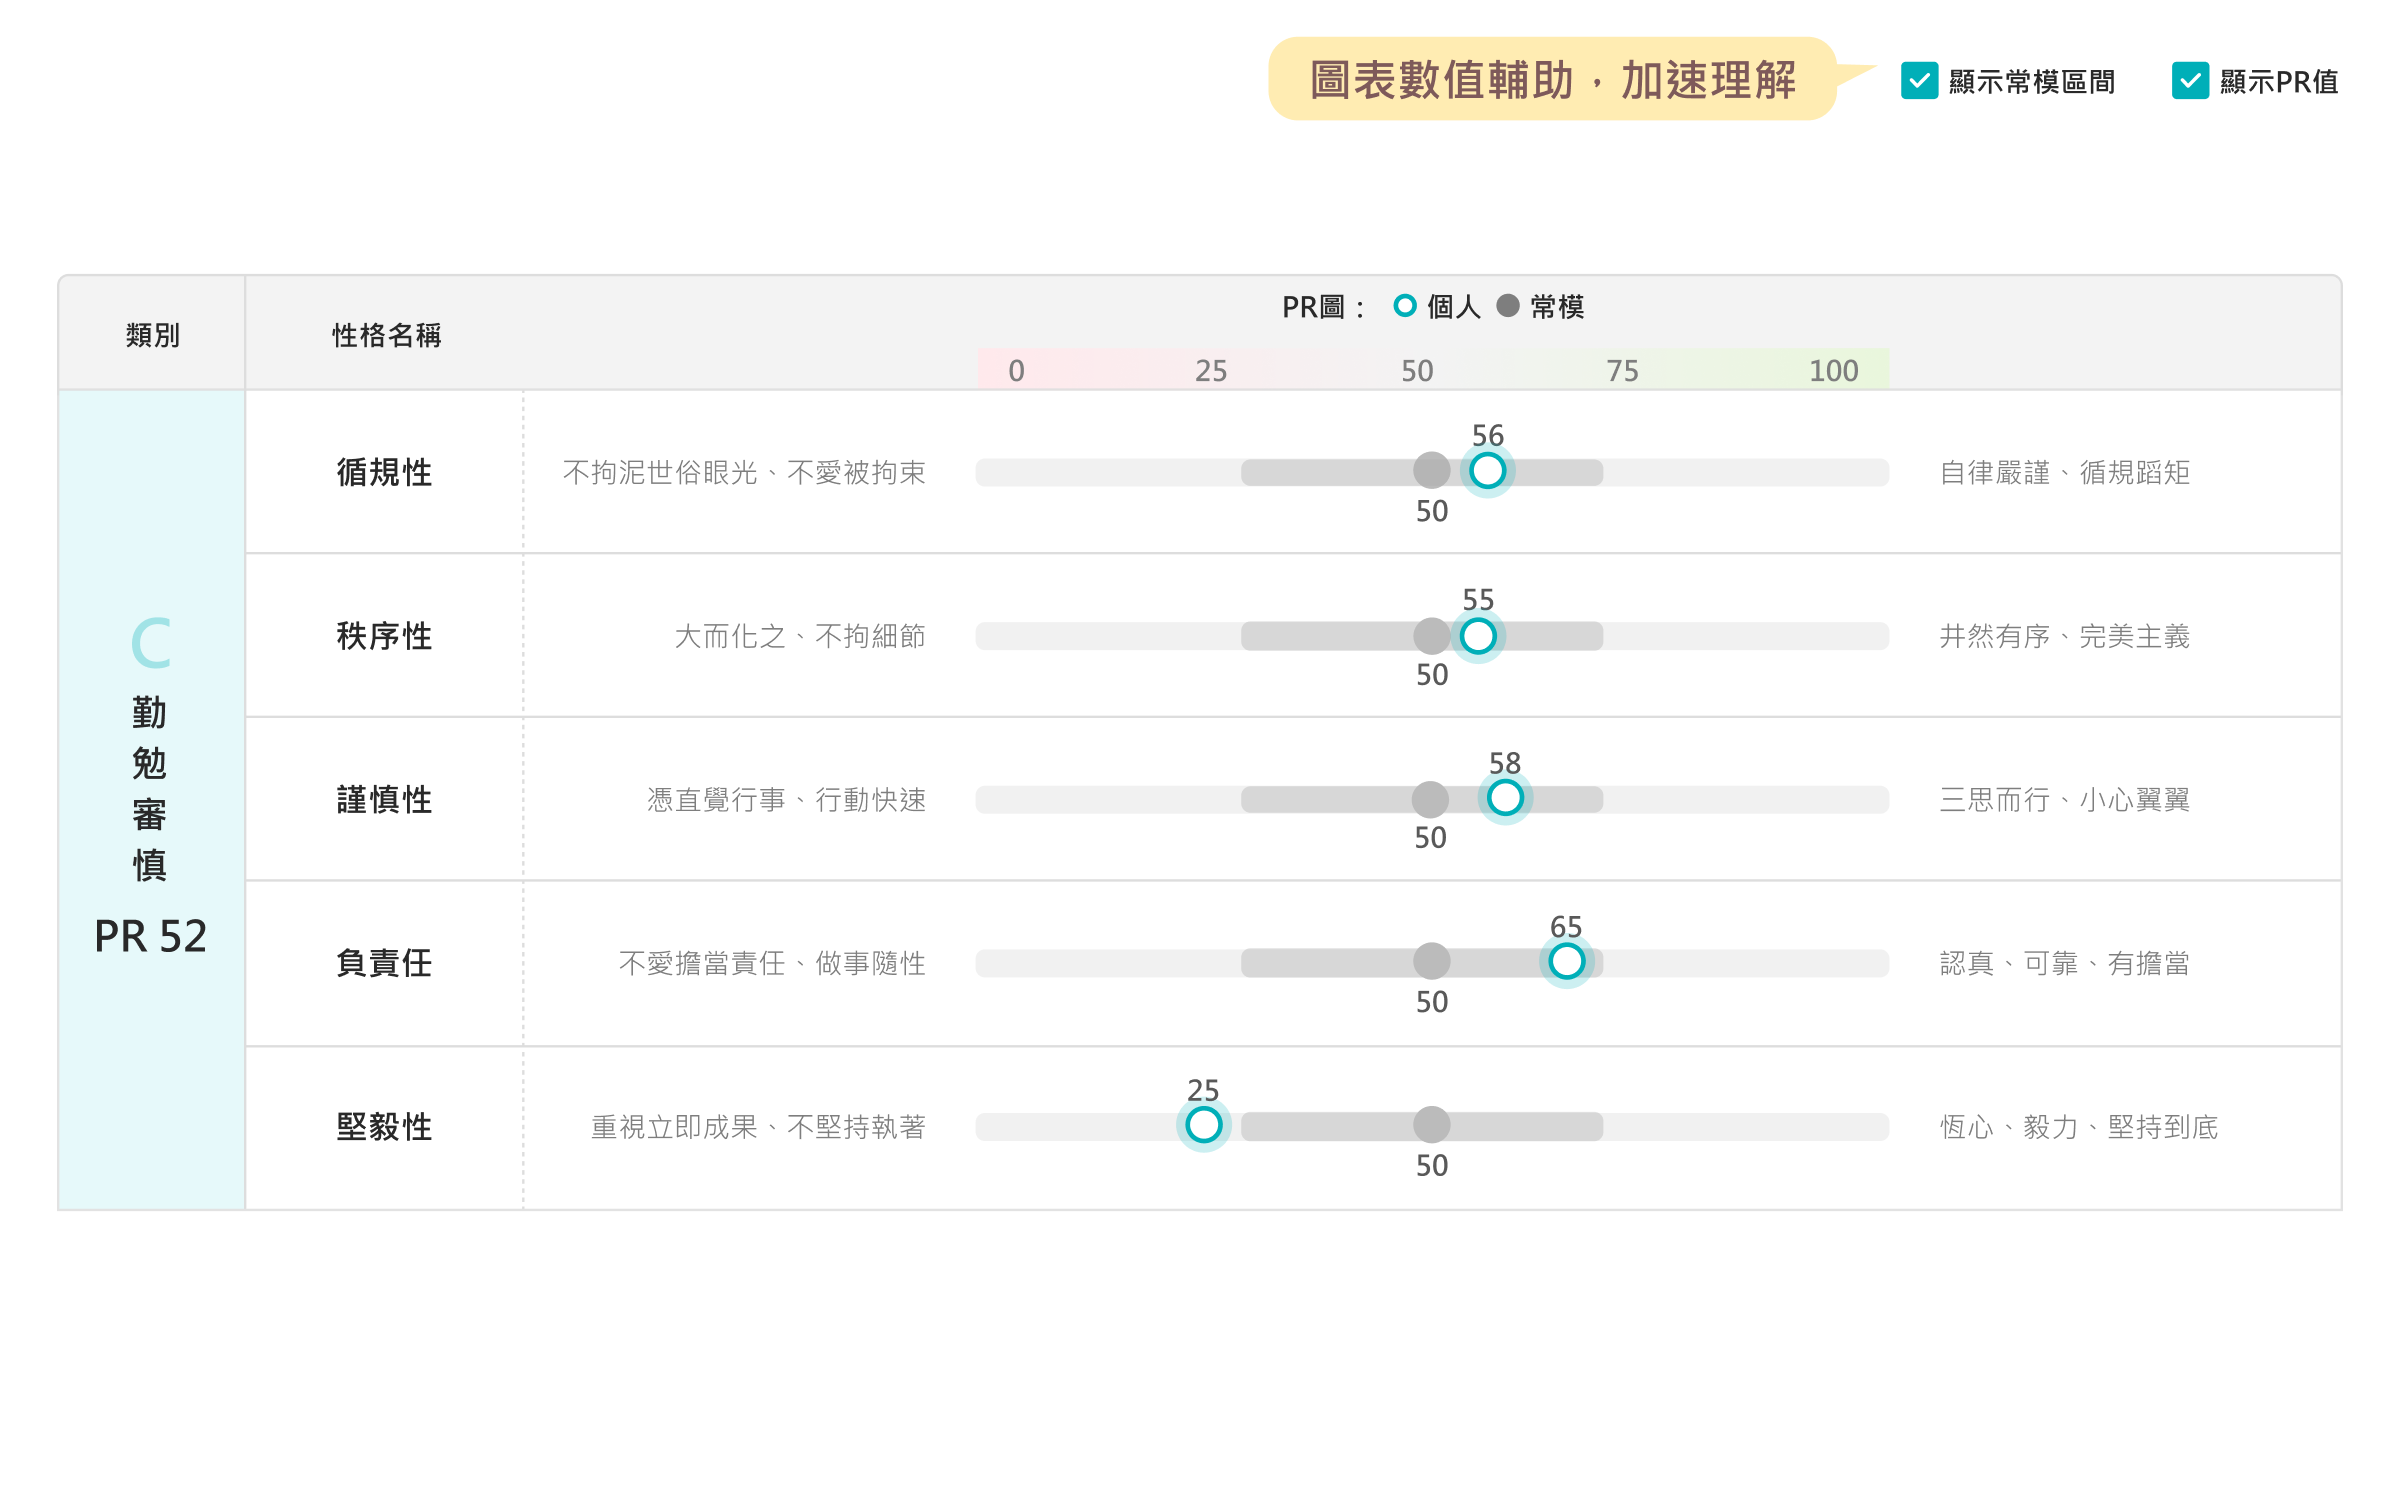
Task: Select the 負責任 trait name
Action: point(384,963)
